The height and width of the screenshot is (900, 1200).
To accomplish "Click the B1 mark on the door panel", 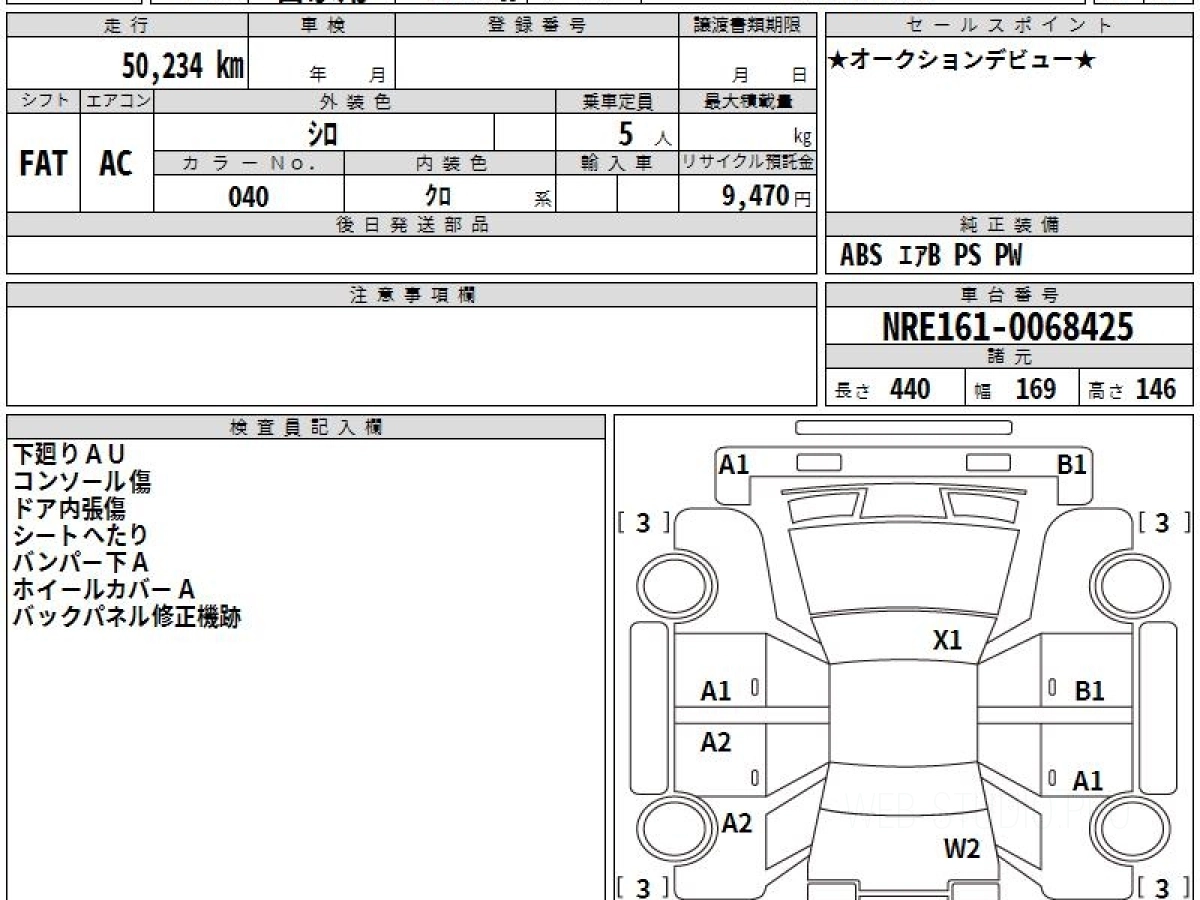I will [1089, 691].
